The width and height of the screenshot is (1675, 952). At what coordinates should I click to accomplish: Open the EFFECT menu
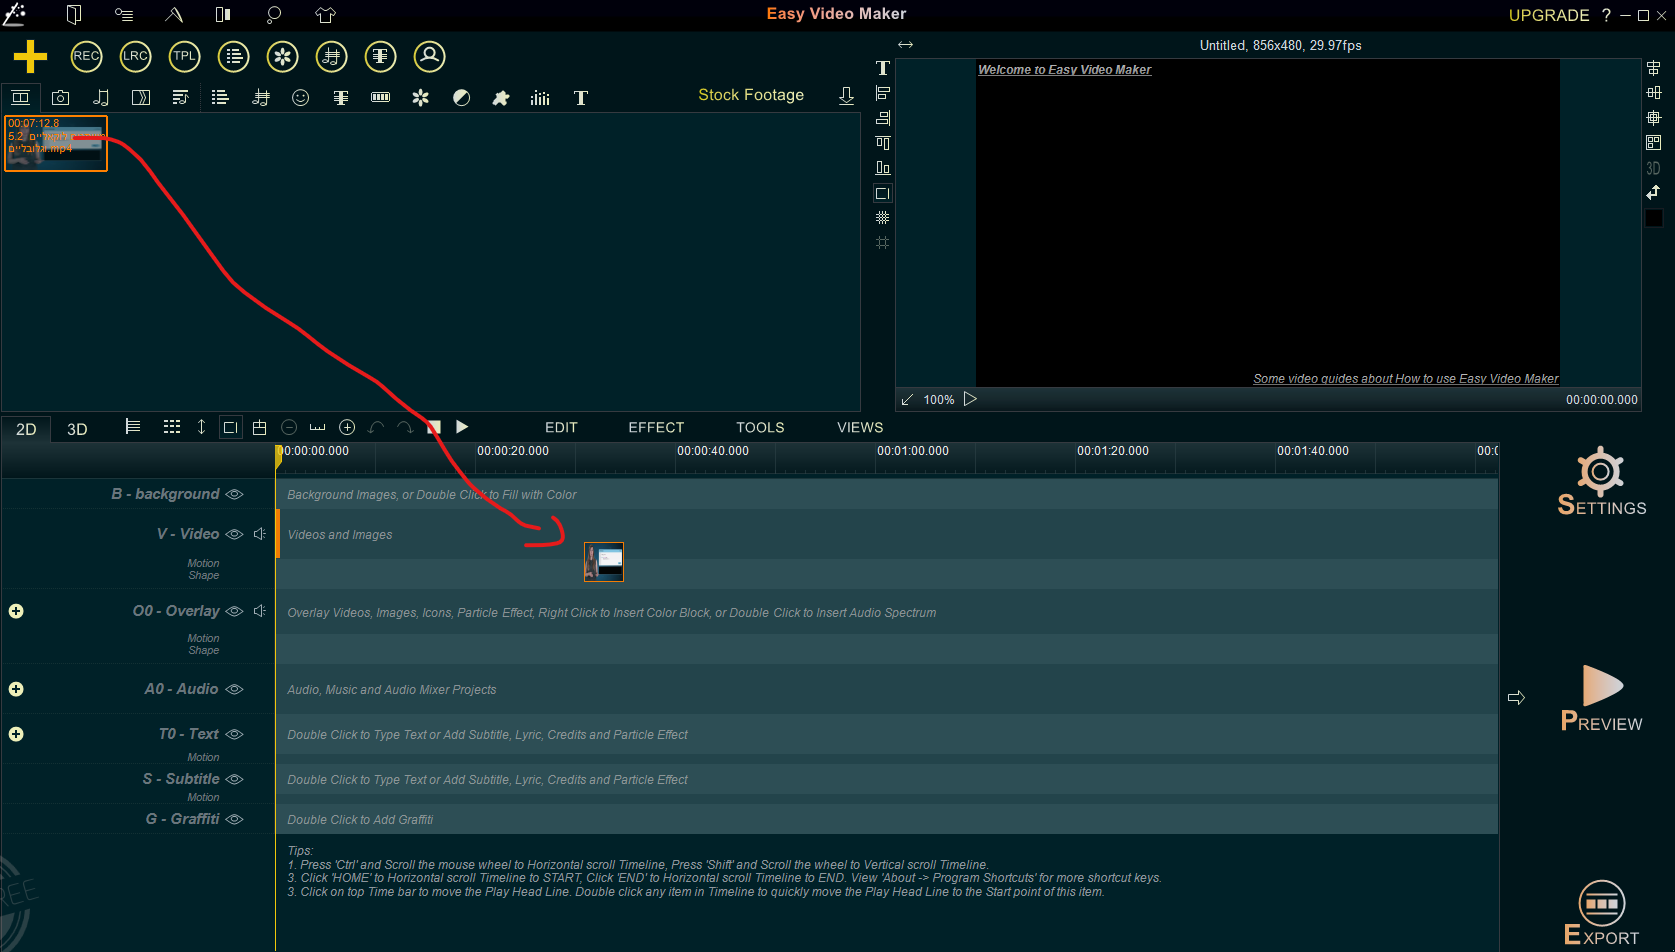click(656, 427)
